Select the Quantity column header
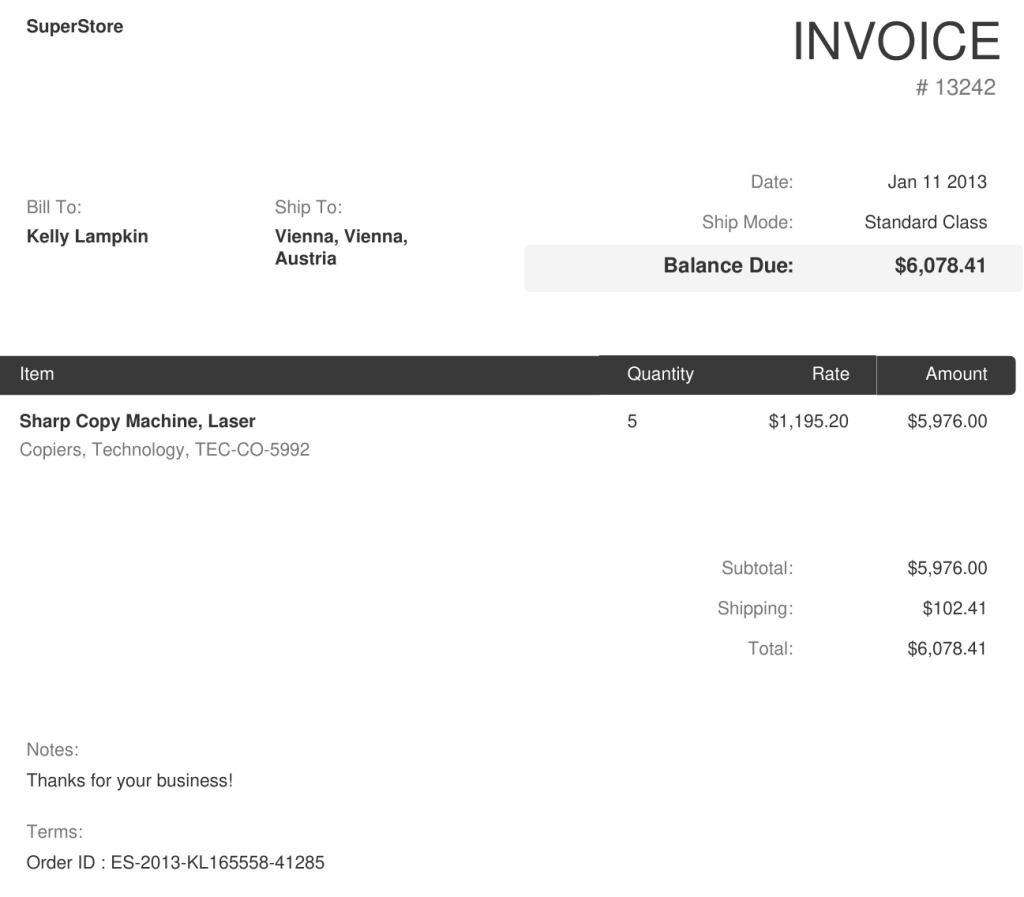Image resolution: width=1024 pixels, height=897 pixels. click(x=660, y=374)
